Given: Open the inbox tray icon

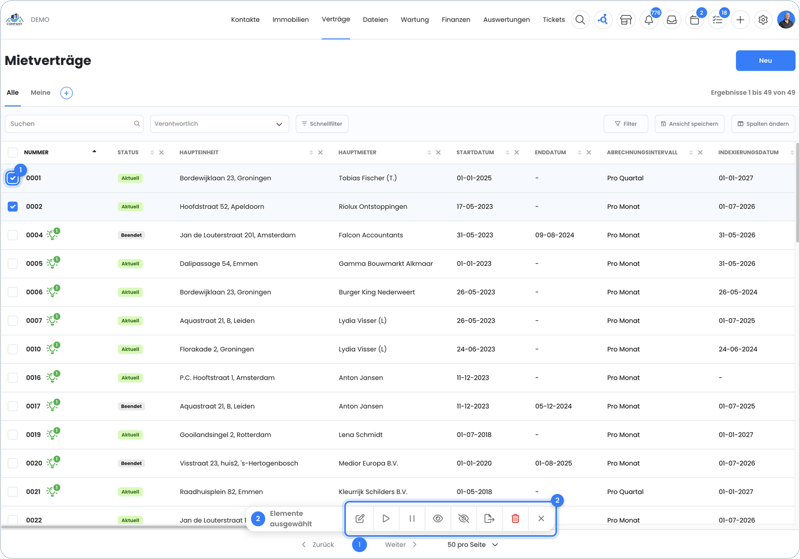Looking at the screenshot, I should point(672,20).
